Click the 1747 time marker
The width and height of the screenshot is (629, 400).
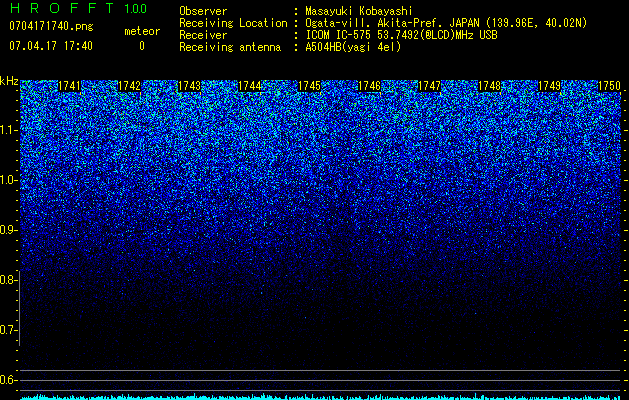tap(429, 86)
